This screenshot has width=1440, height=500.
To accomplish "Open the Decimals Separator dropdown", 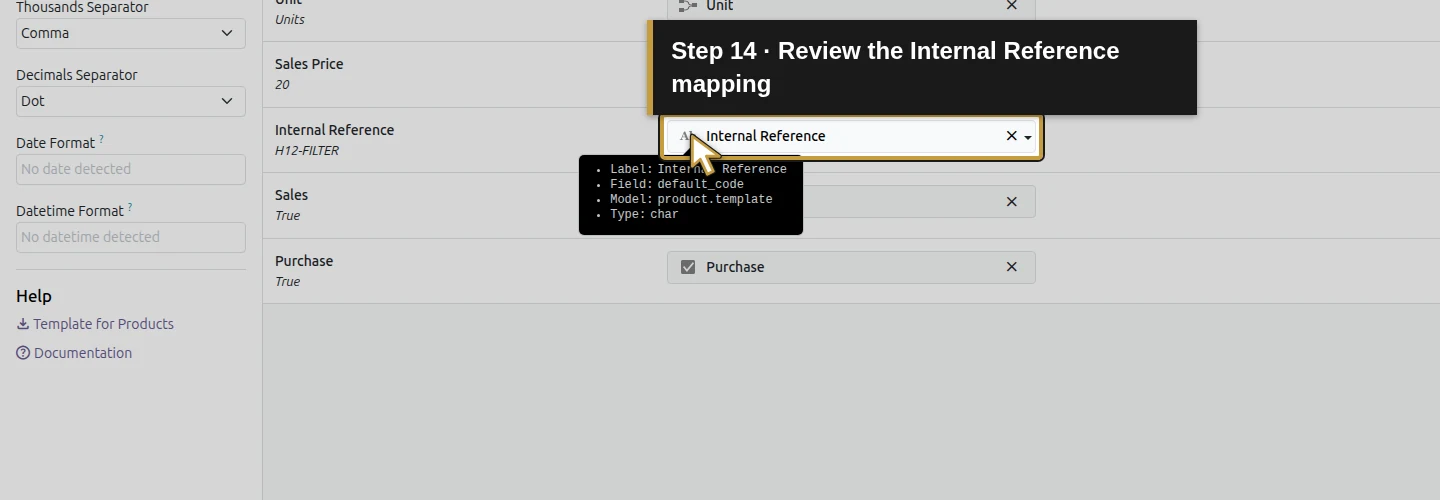I will tap(131, 101).
